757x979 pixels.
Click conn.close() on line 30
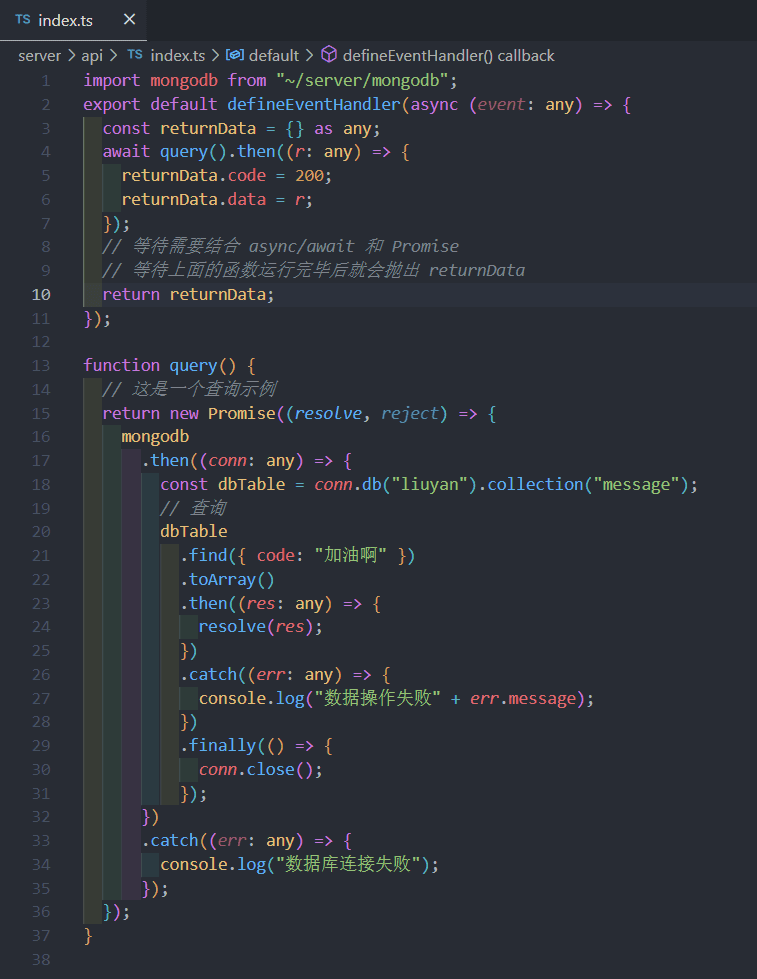(255, 770)
